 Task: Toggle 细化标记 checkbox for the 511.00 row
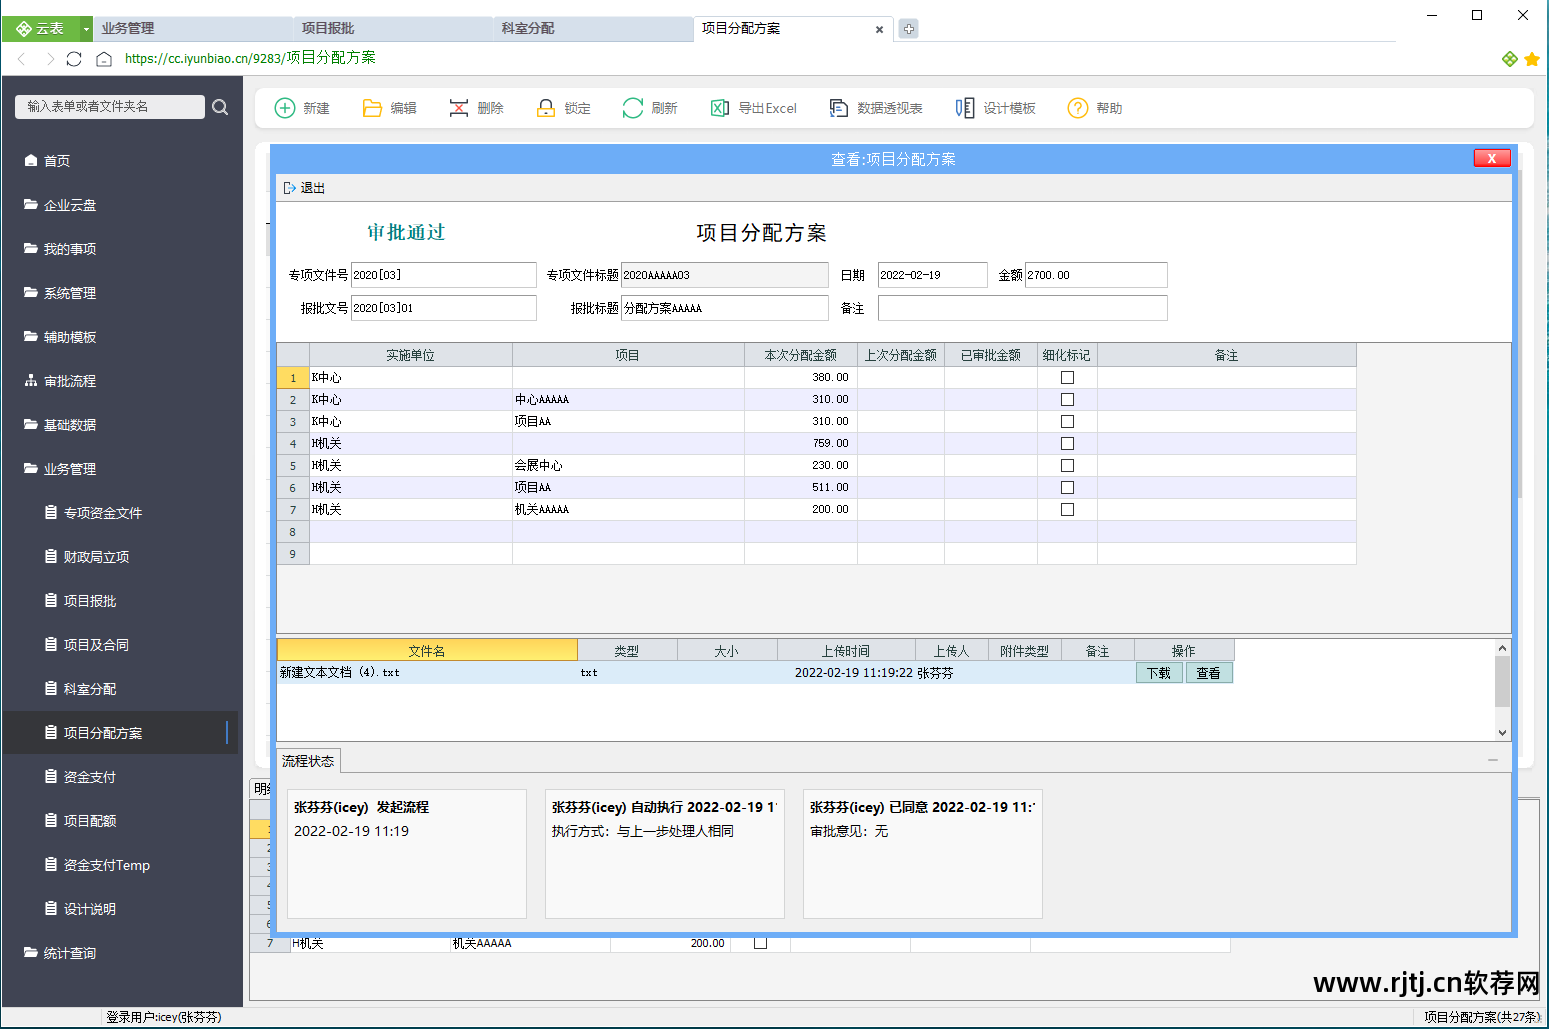(x=1067, y=488)
